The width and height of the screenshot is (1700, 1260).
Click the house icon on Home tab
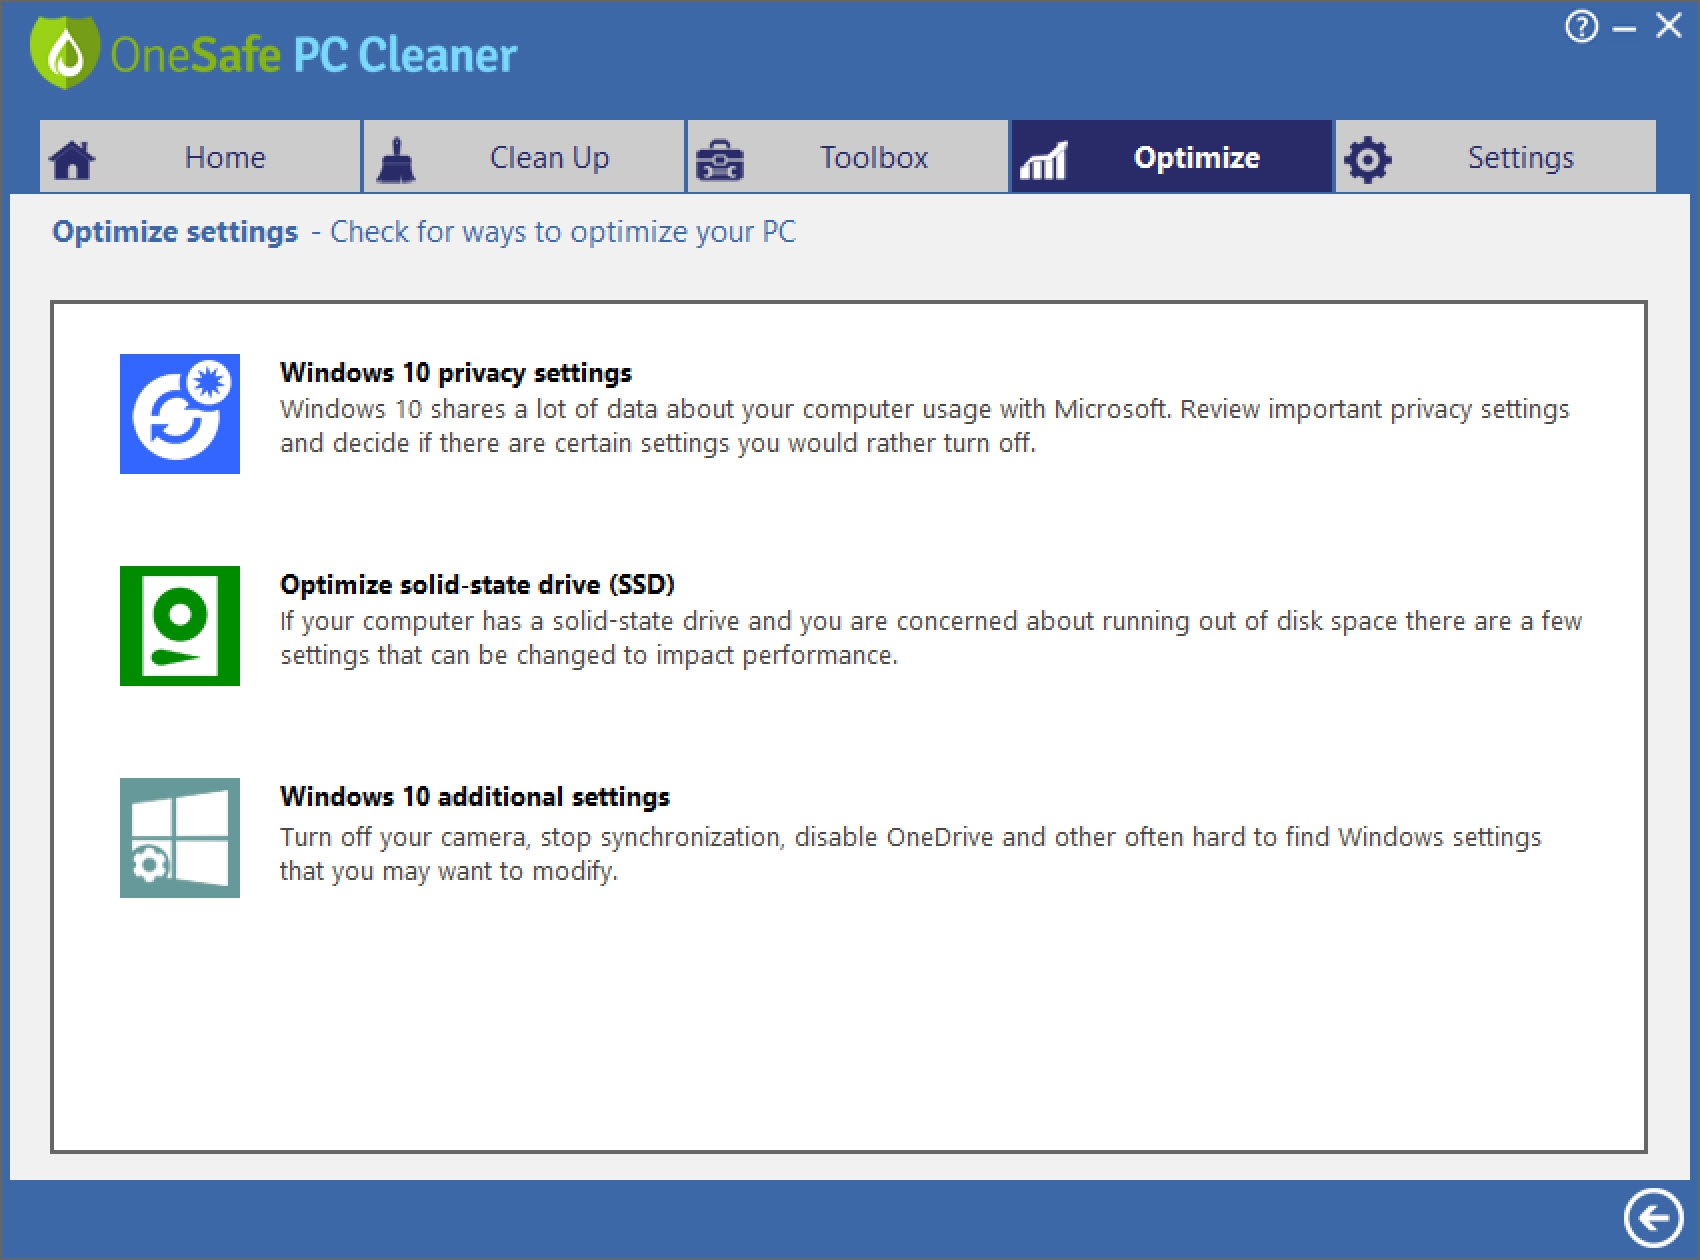[72, 160]
